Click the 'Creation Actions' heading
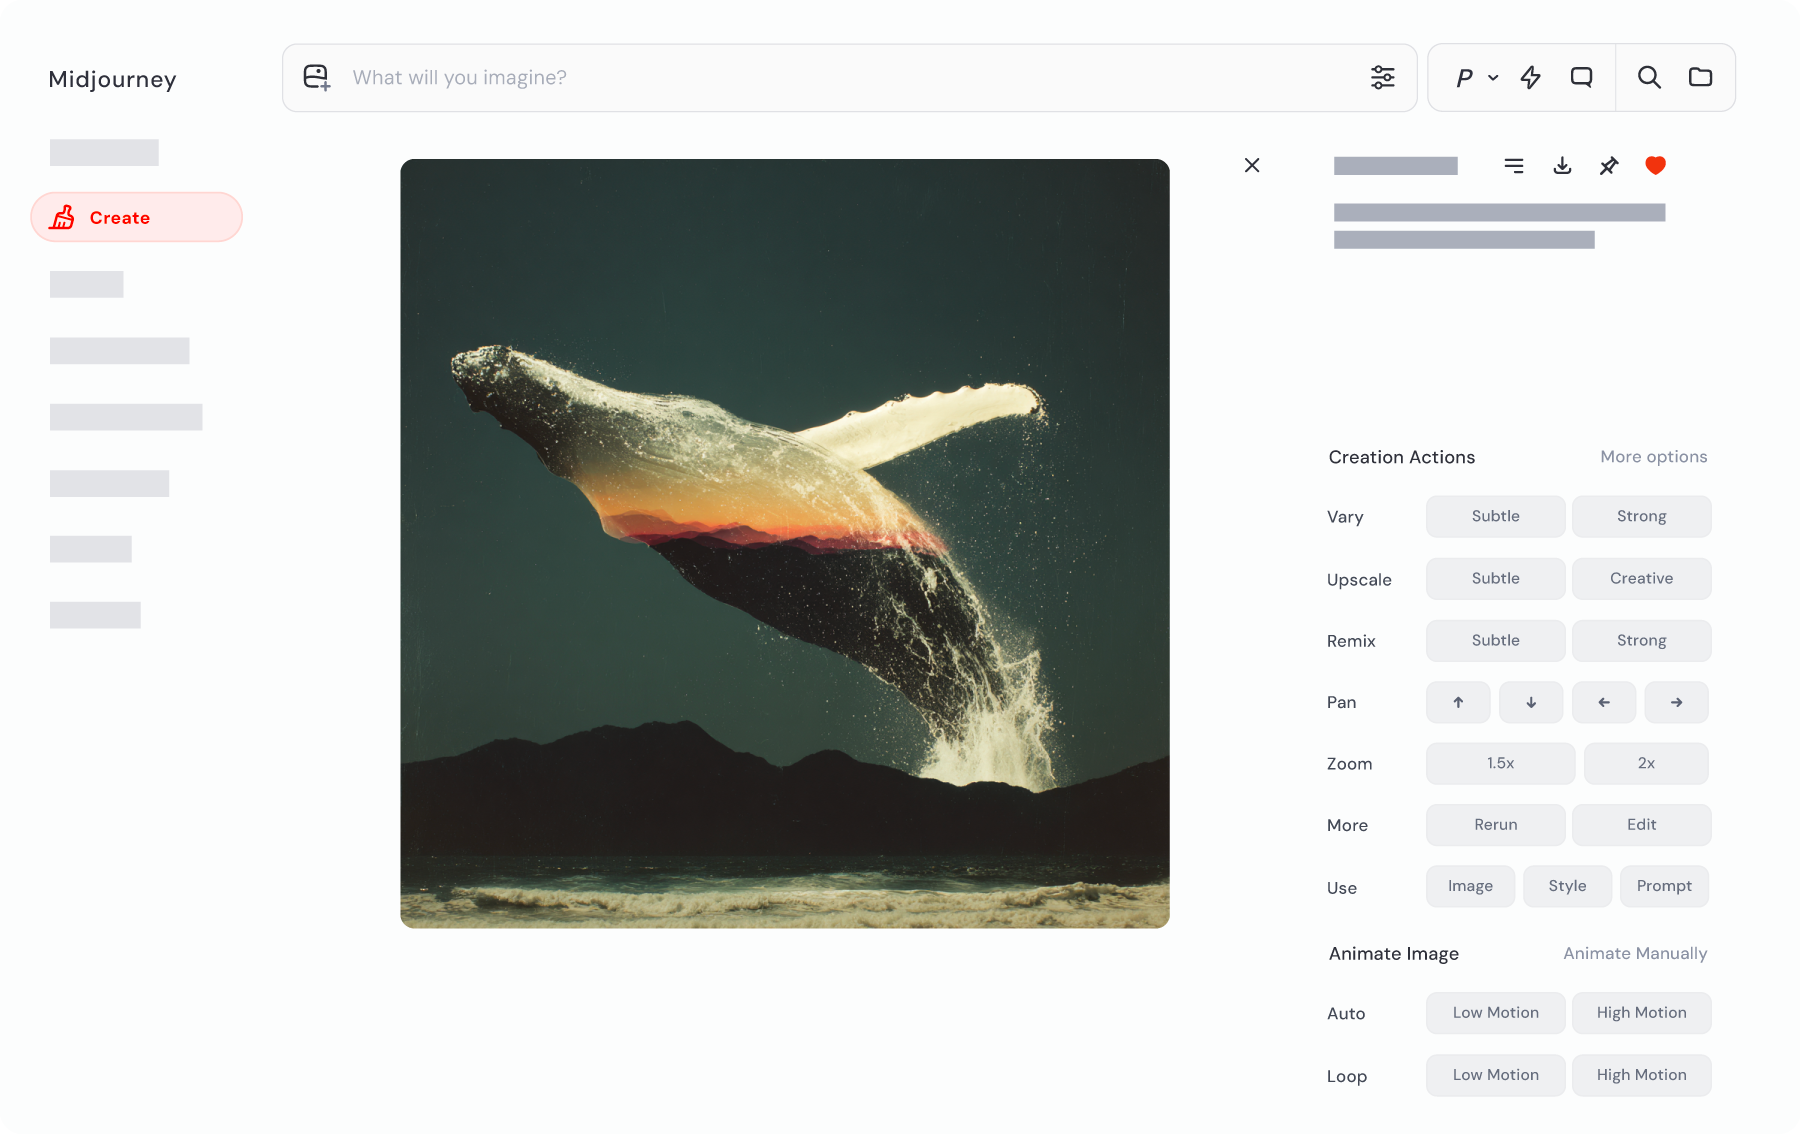This screenshot has width=1800, height=1134. [x=1401, y=457]
